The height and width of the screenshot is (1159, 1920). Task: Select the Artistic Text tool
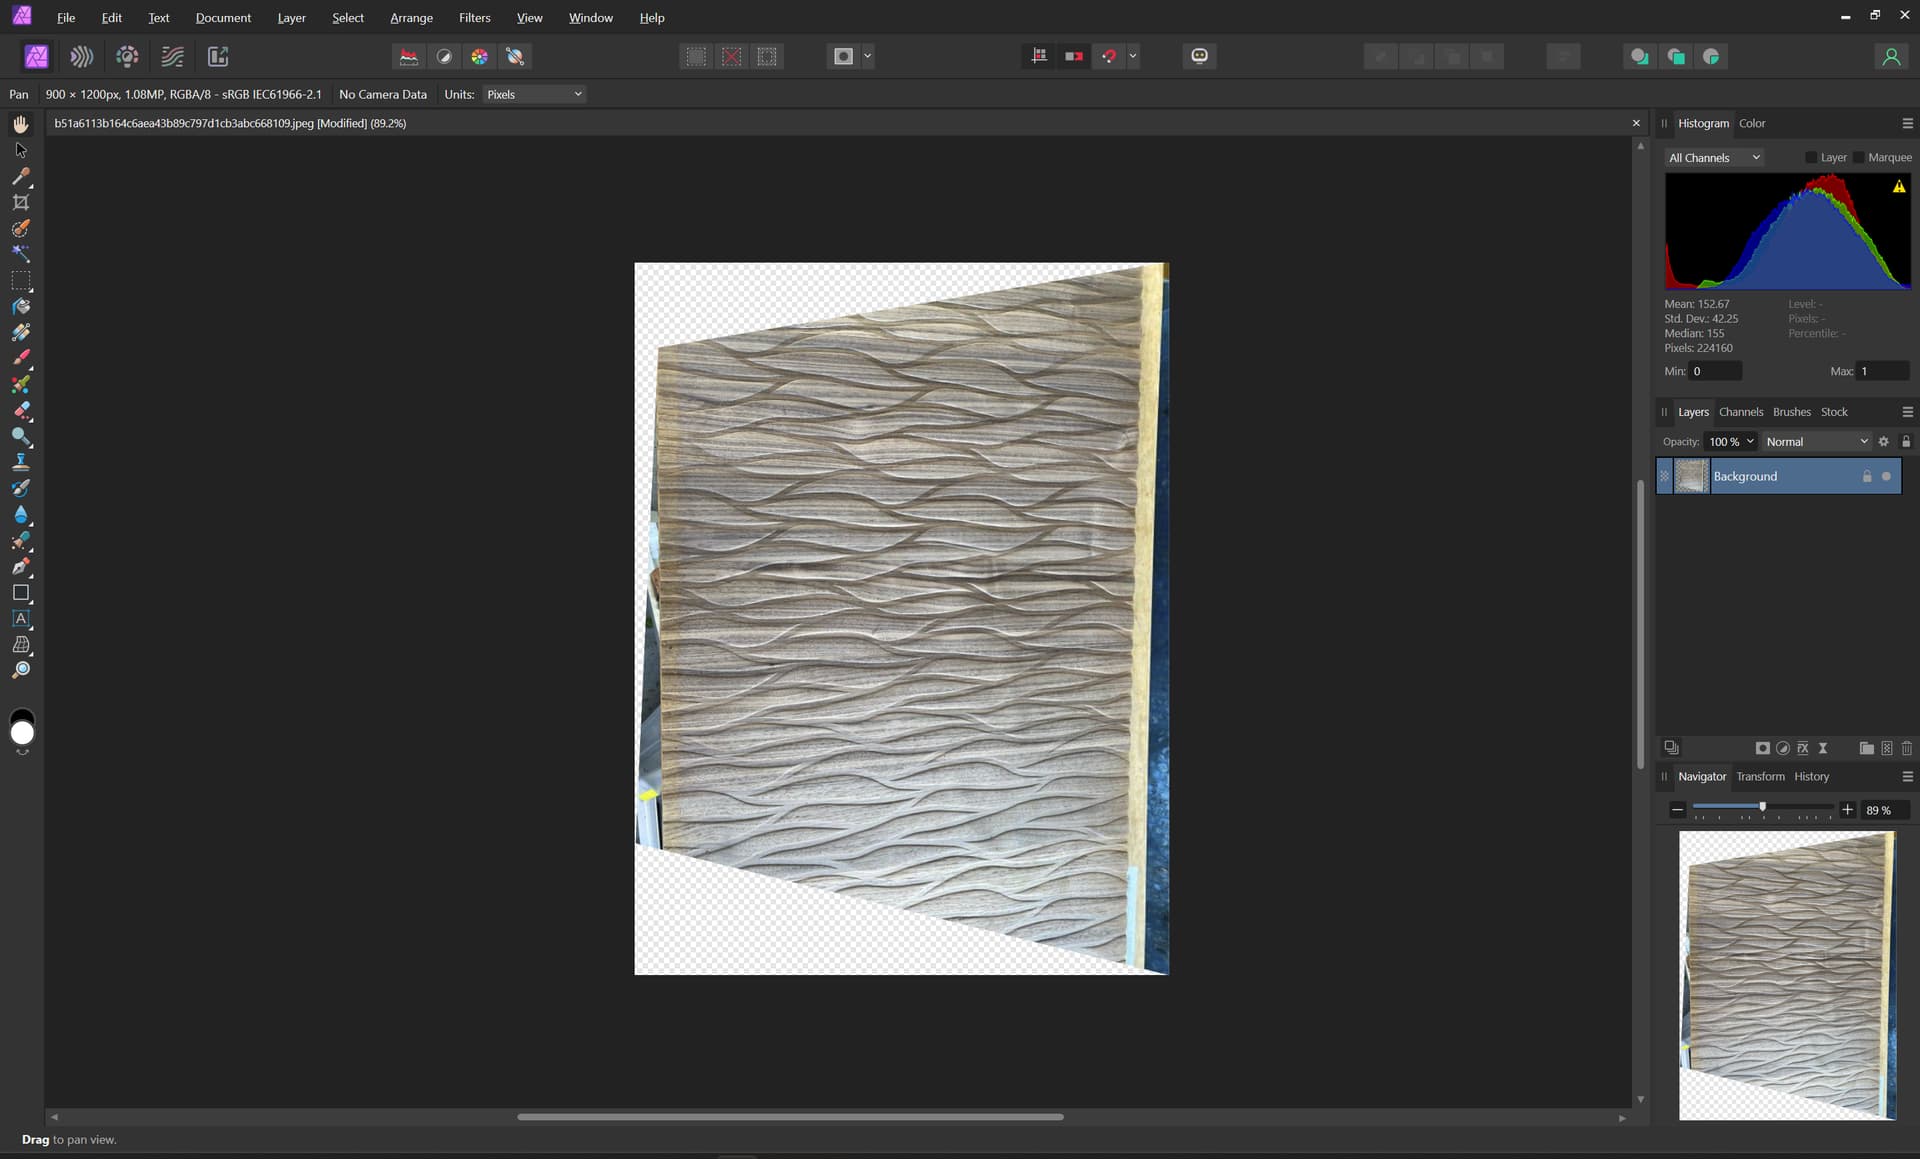[21, 619]
